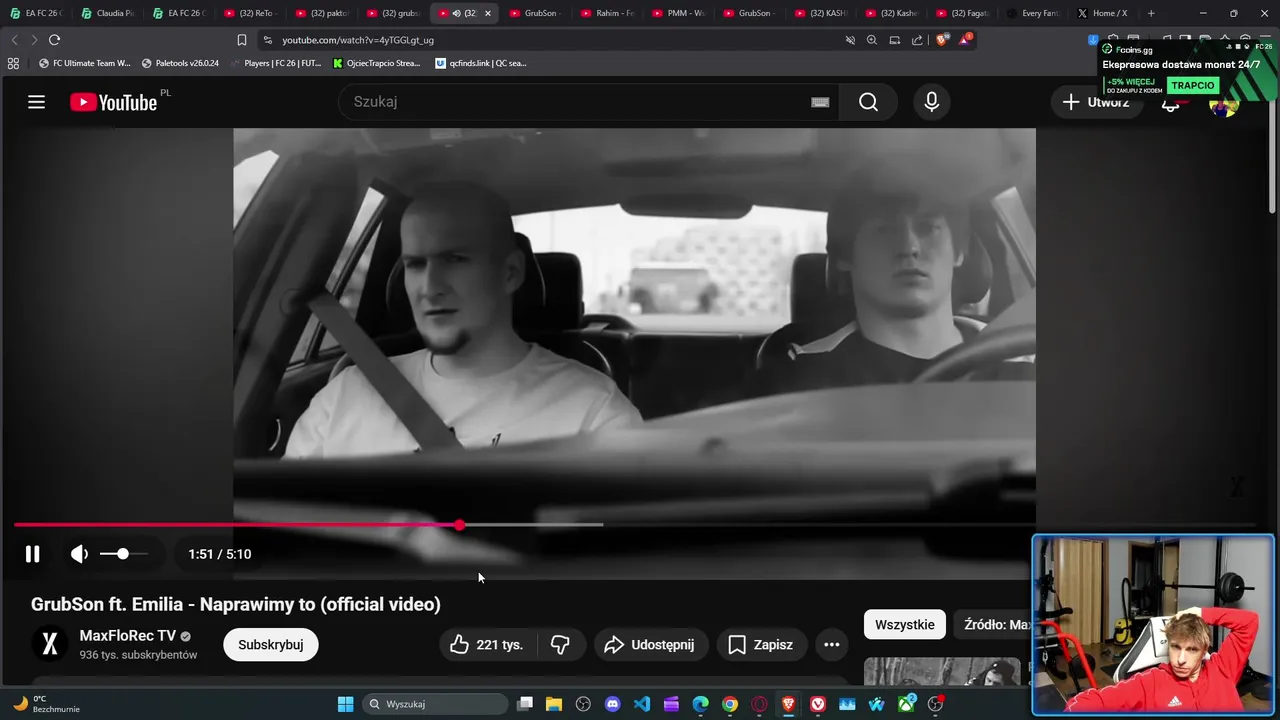Open qcfinds.link bookmark

pos(481,63)
